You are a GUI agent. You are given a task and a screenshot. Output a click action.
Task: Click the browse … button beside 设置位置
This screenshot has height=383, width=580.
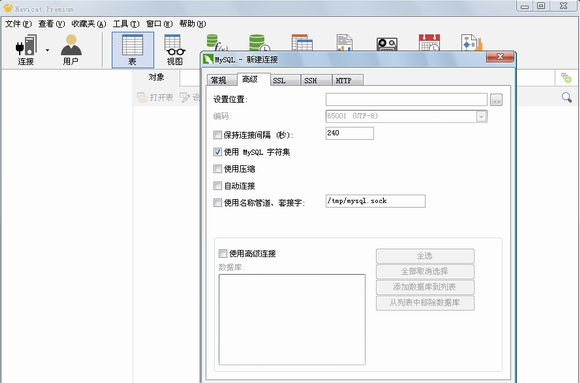click(x=496, y=100)
